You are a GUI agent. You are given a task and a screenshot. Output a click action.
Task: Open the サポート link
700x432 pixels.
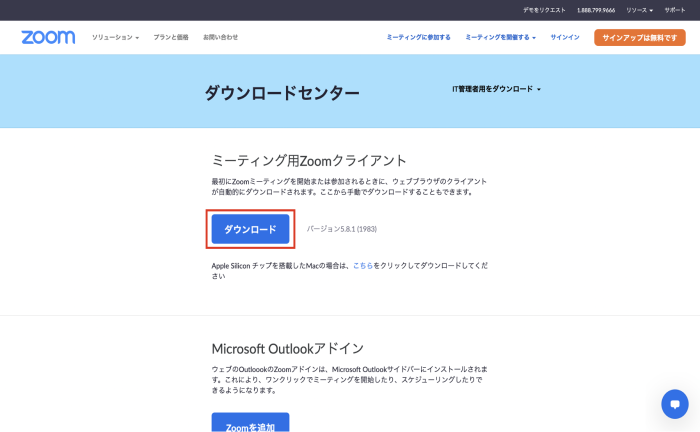(x=675, y=10)
